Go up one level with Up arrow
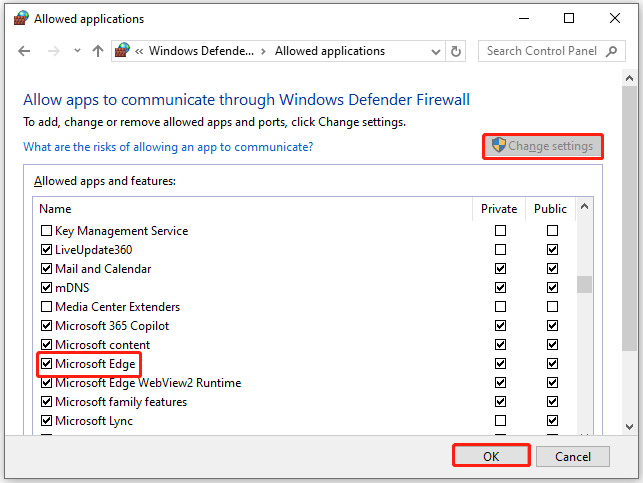The height and width of the screenshot is (483, 643). pyautogui.click(x=98, y=51)
